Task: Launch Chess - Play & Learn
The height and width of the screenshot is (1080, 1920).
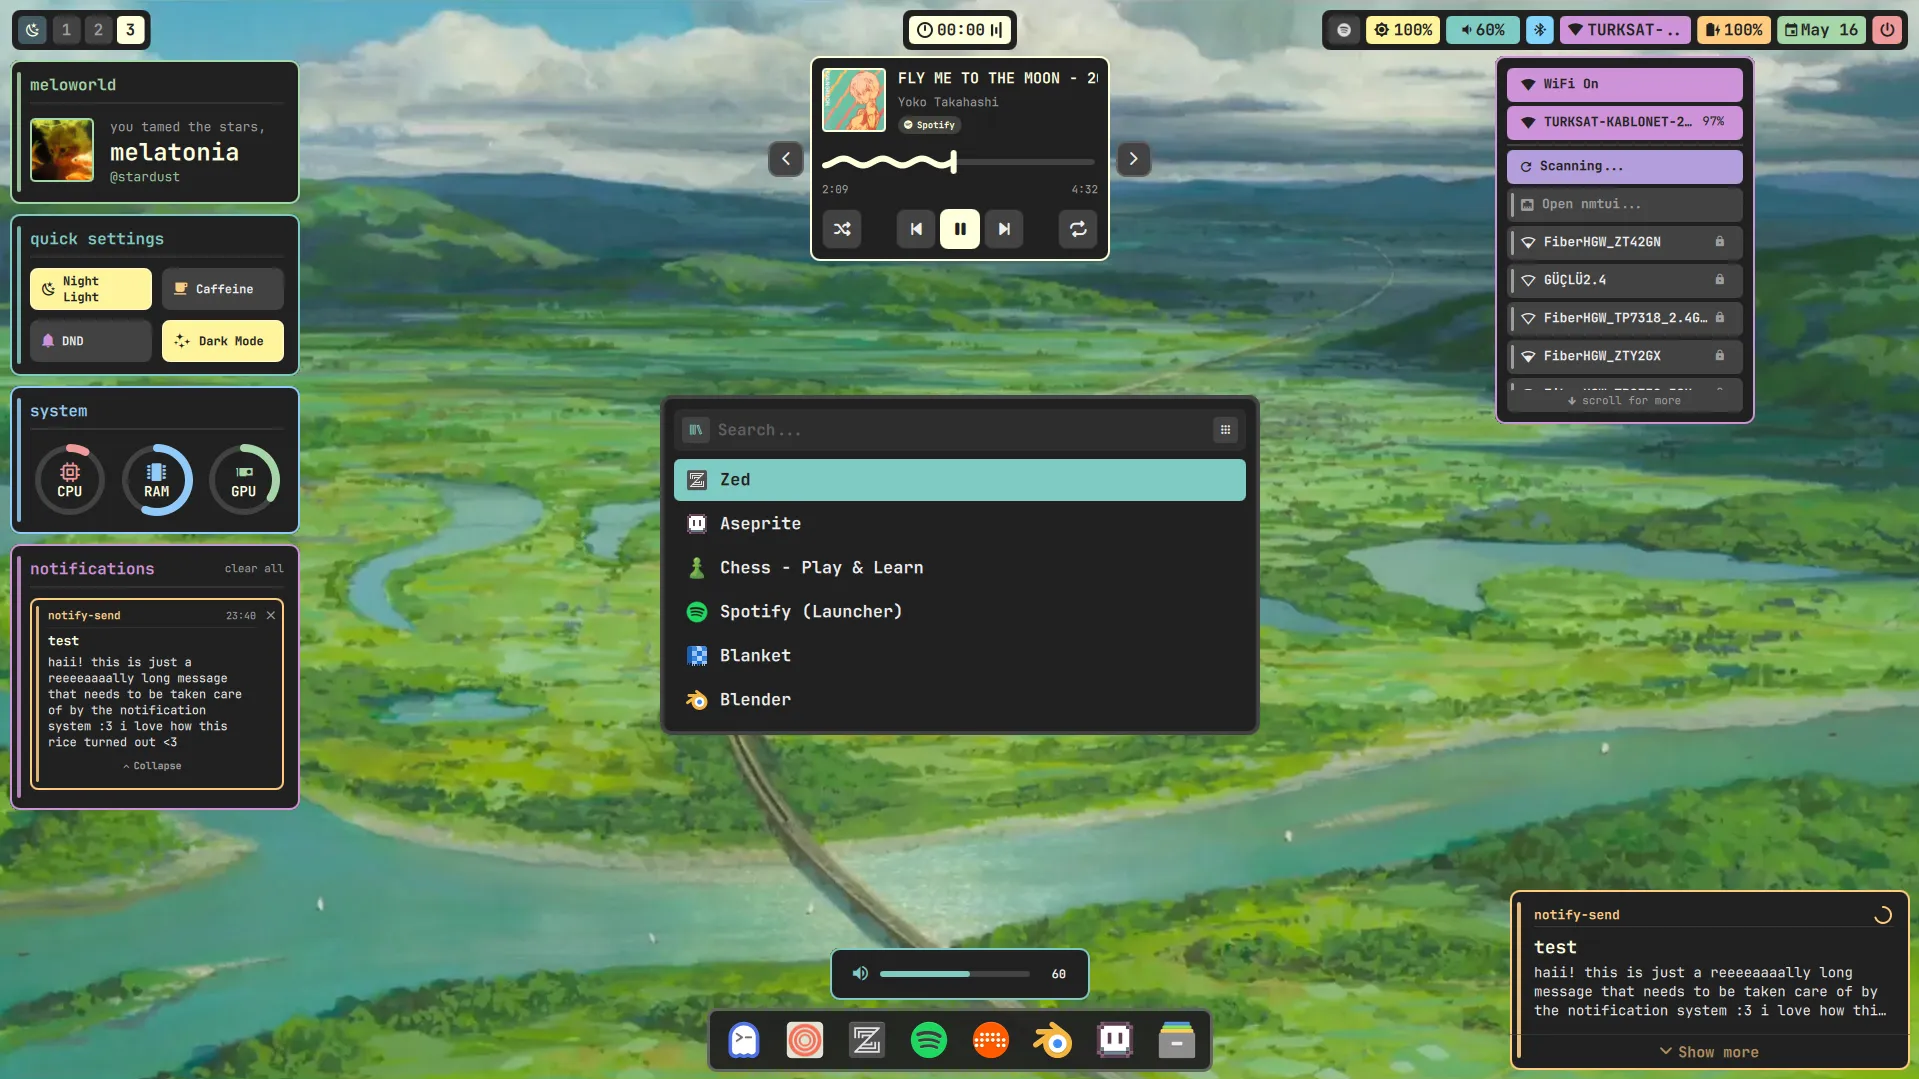Action: [x=960, y=568]
